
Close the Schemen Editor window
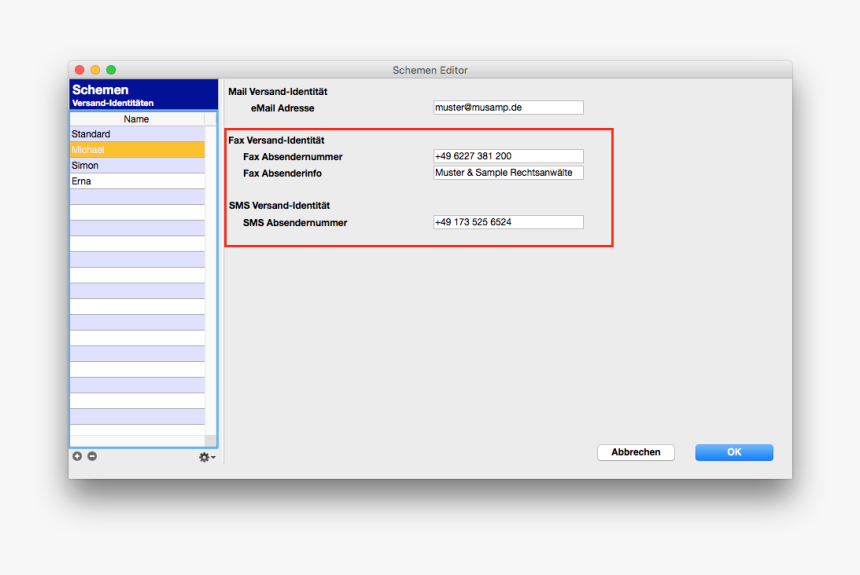coord(80,70)
